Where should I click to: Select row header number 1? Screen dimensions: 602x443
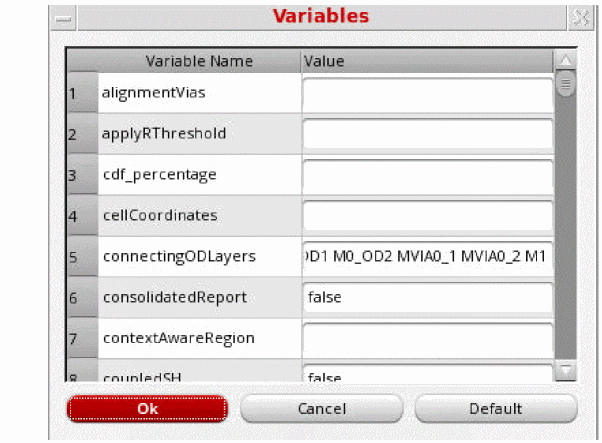tap(83, 93)
